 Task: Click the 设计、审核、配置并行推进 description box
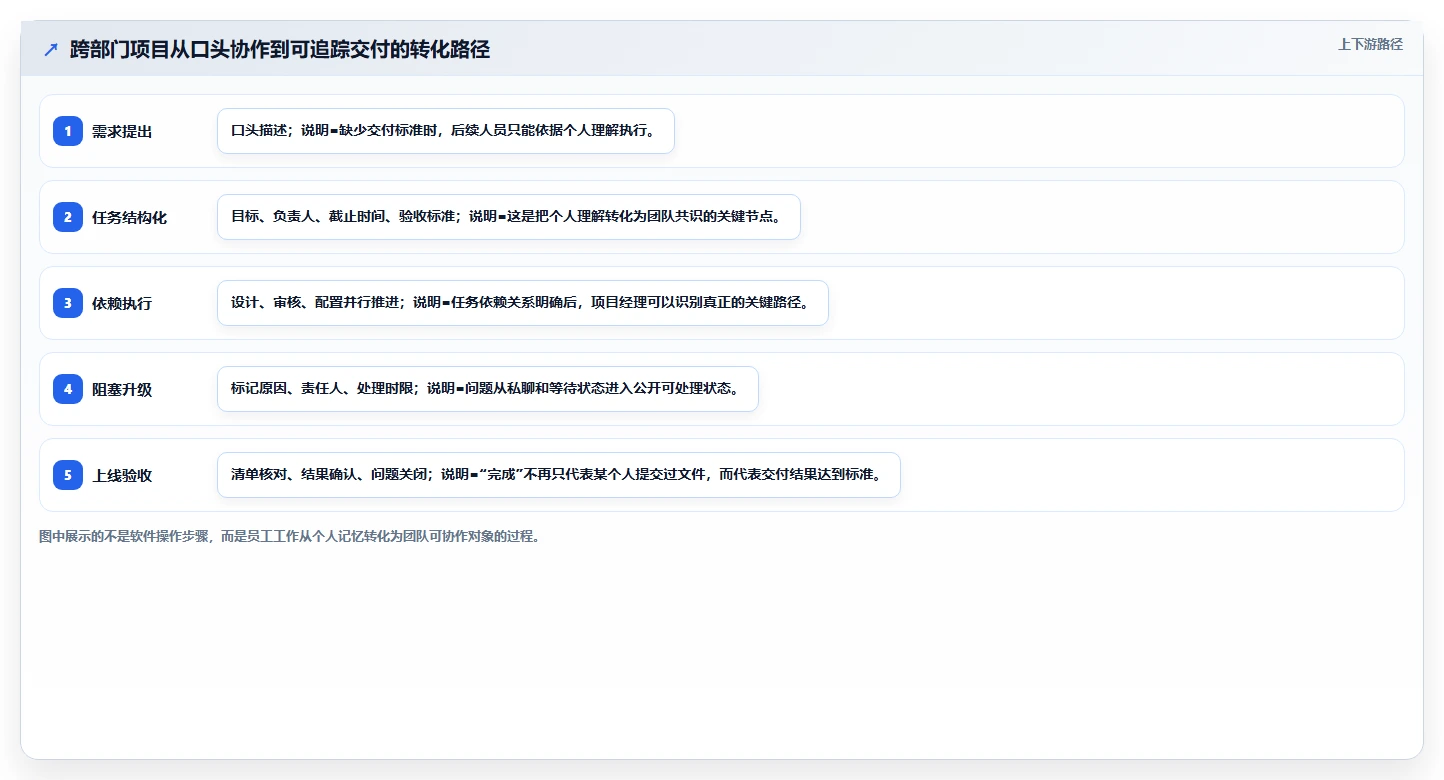tap(523, 303)
